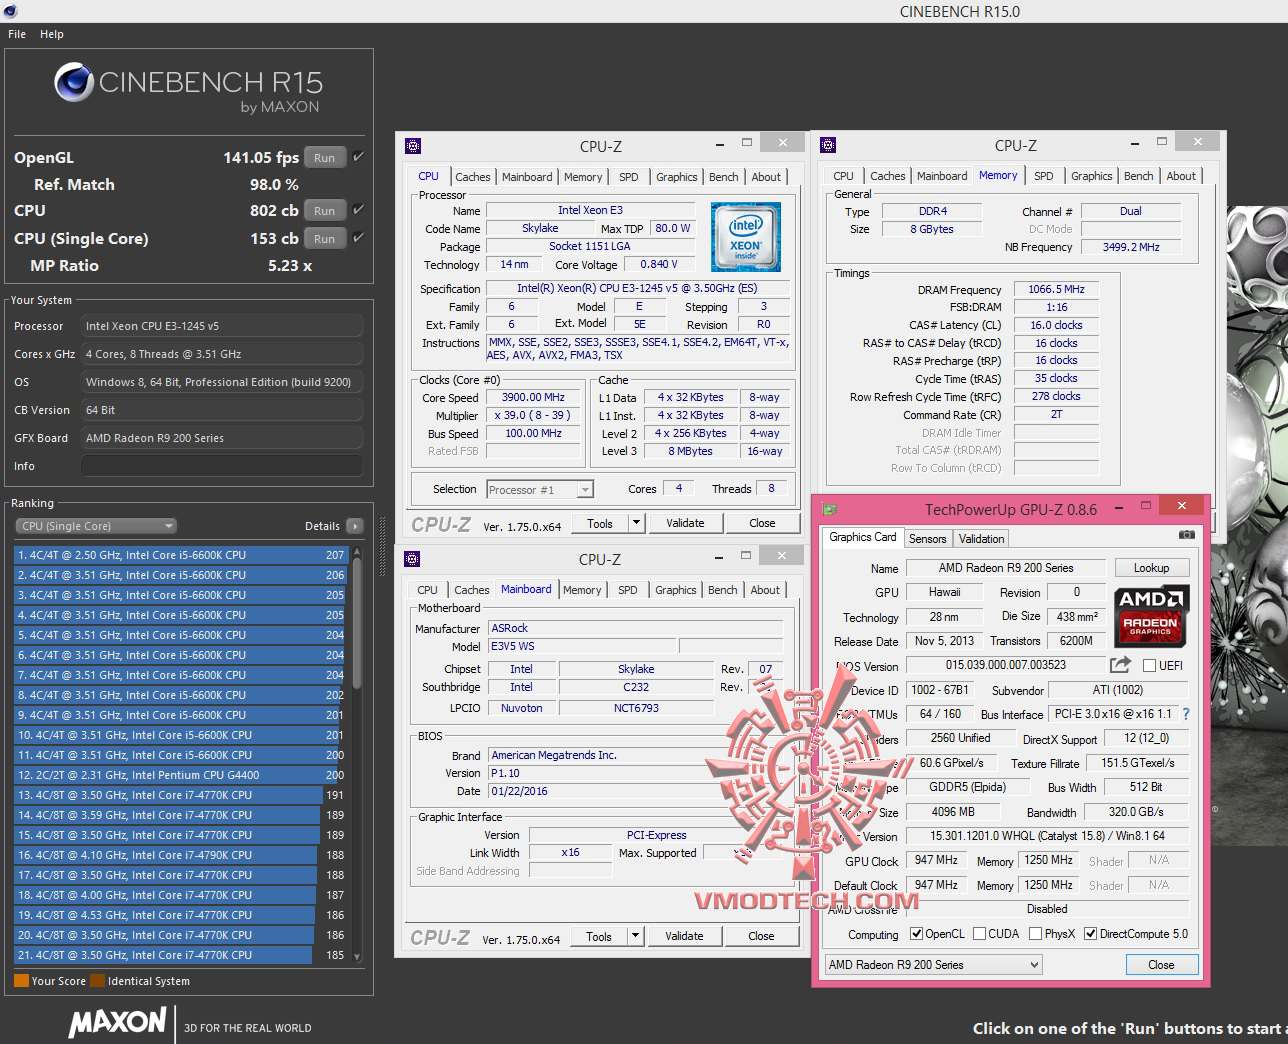
Task: Toggle the OpenGL test checkbox
Action: coord(358,157)
